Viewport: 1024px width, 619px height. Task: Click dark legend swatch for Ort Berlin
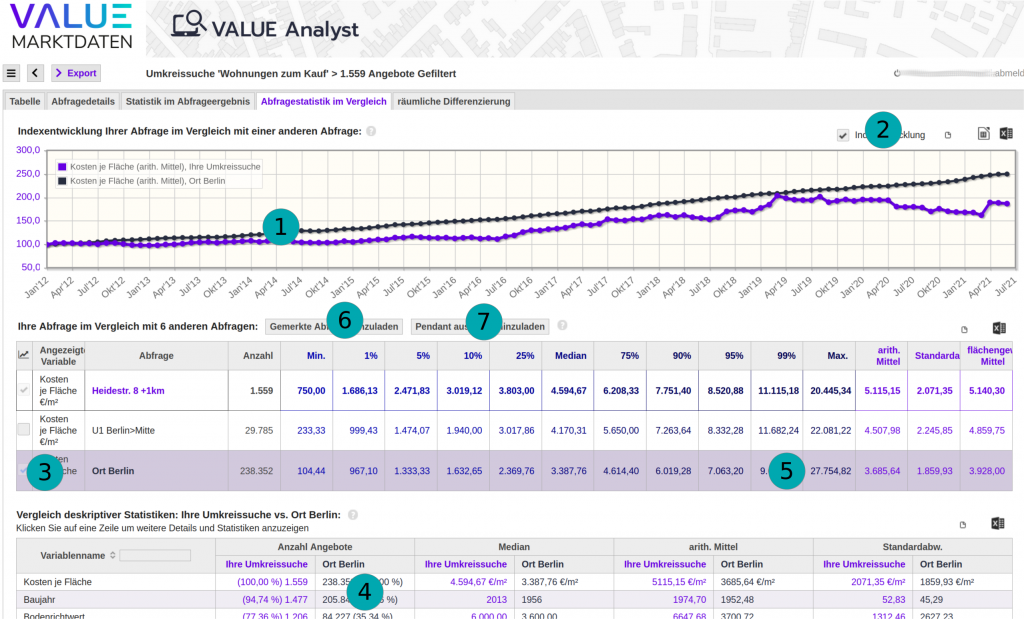pos(62,181)
